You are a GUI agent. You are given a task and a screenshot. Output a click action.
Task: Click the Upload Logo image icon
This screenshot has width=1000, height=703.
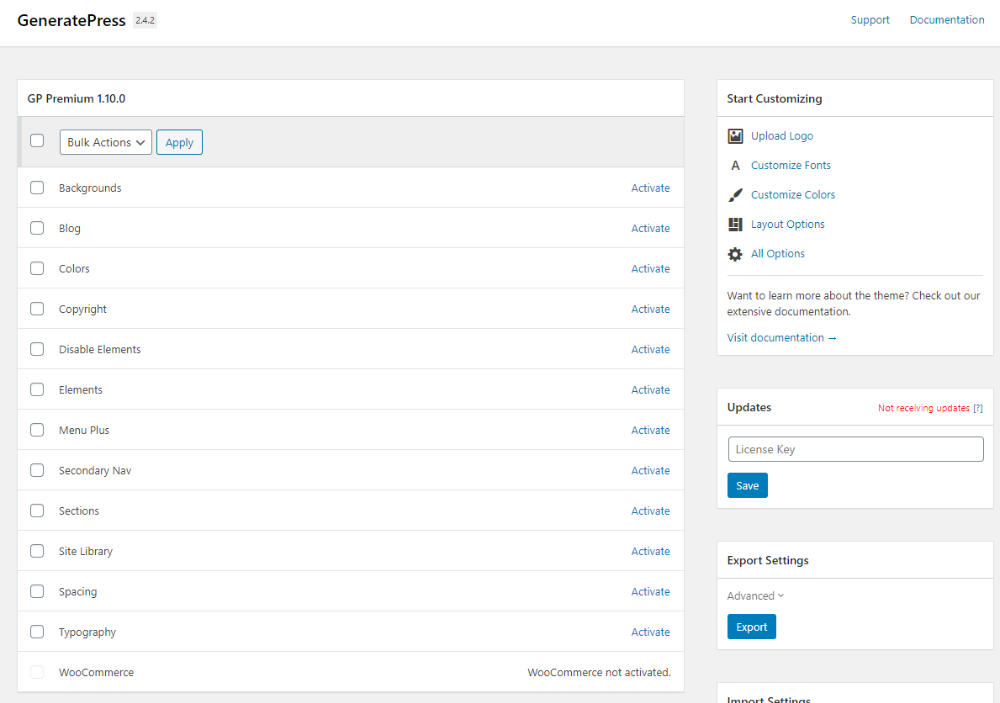coord(735,136)
